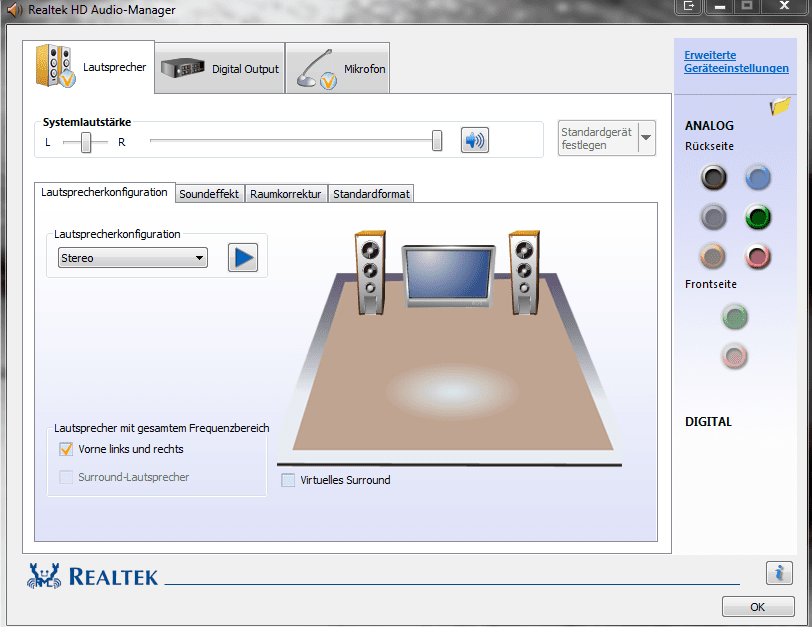This screenshot has height=627, width=812.
Task: Open the information button
Action: point(779,573)
